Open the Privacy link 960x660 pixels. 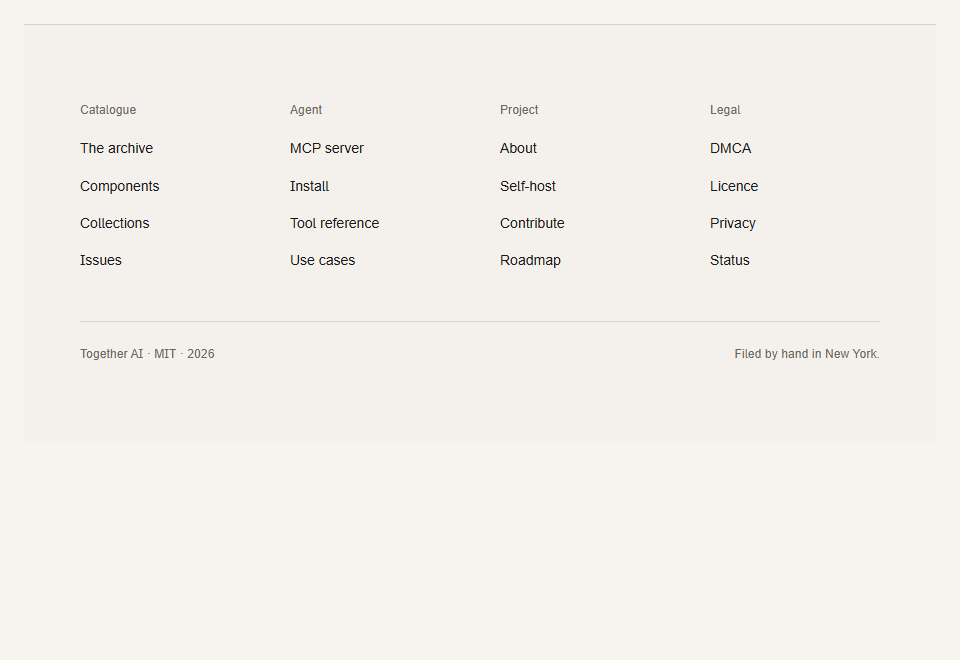[733, 223]
